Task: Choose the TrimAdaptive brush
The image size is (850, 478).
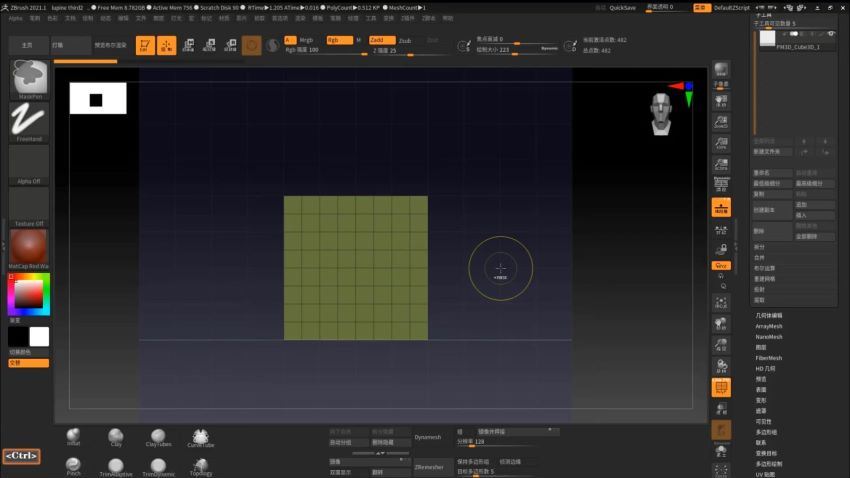Action: 116,467
